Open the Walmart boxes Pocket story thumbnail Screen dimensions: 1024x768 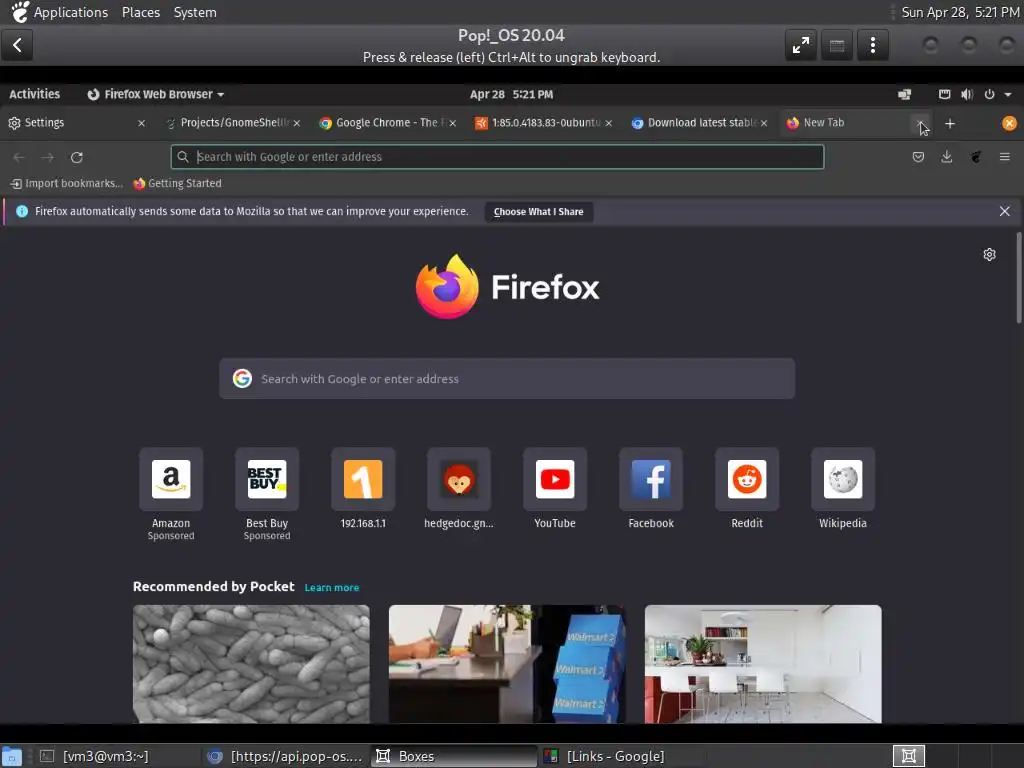click(x=507, y=664)
